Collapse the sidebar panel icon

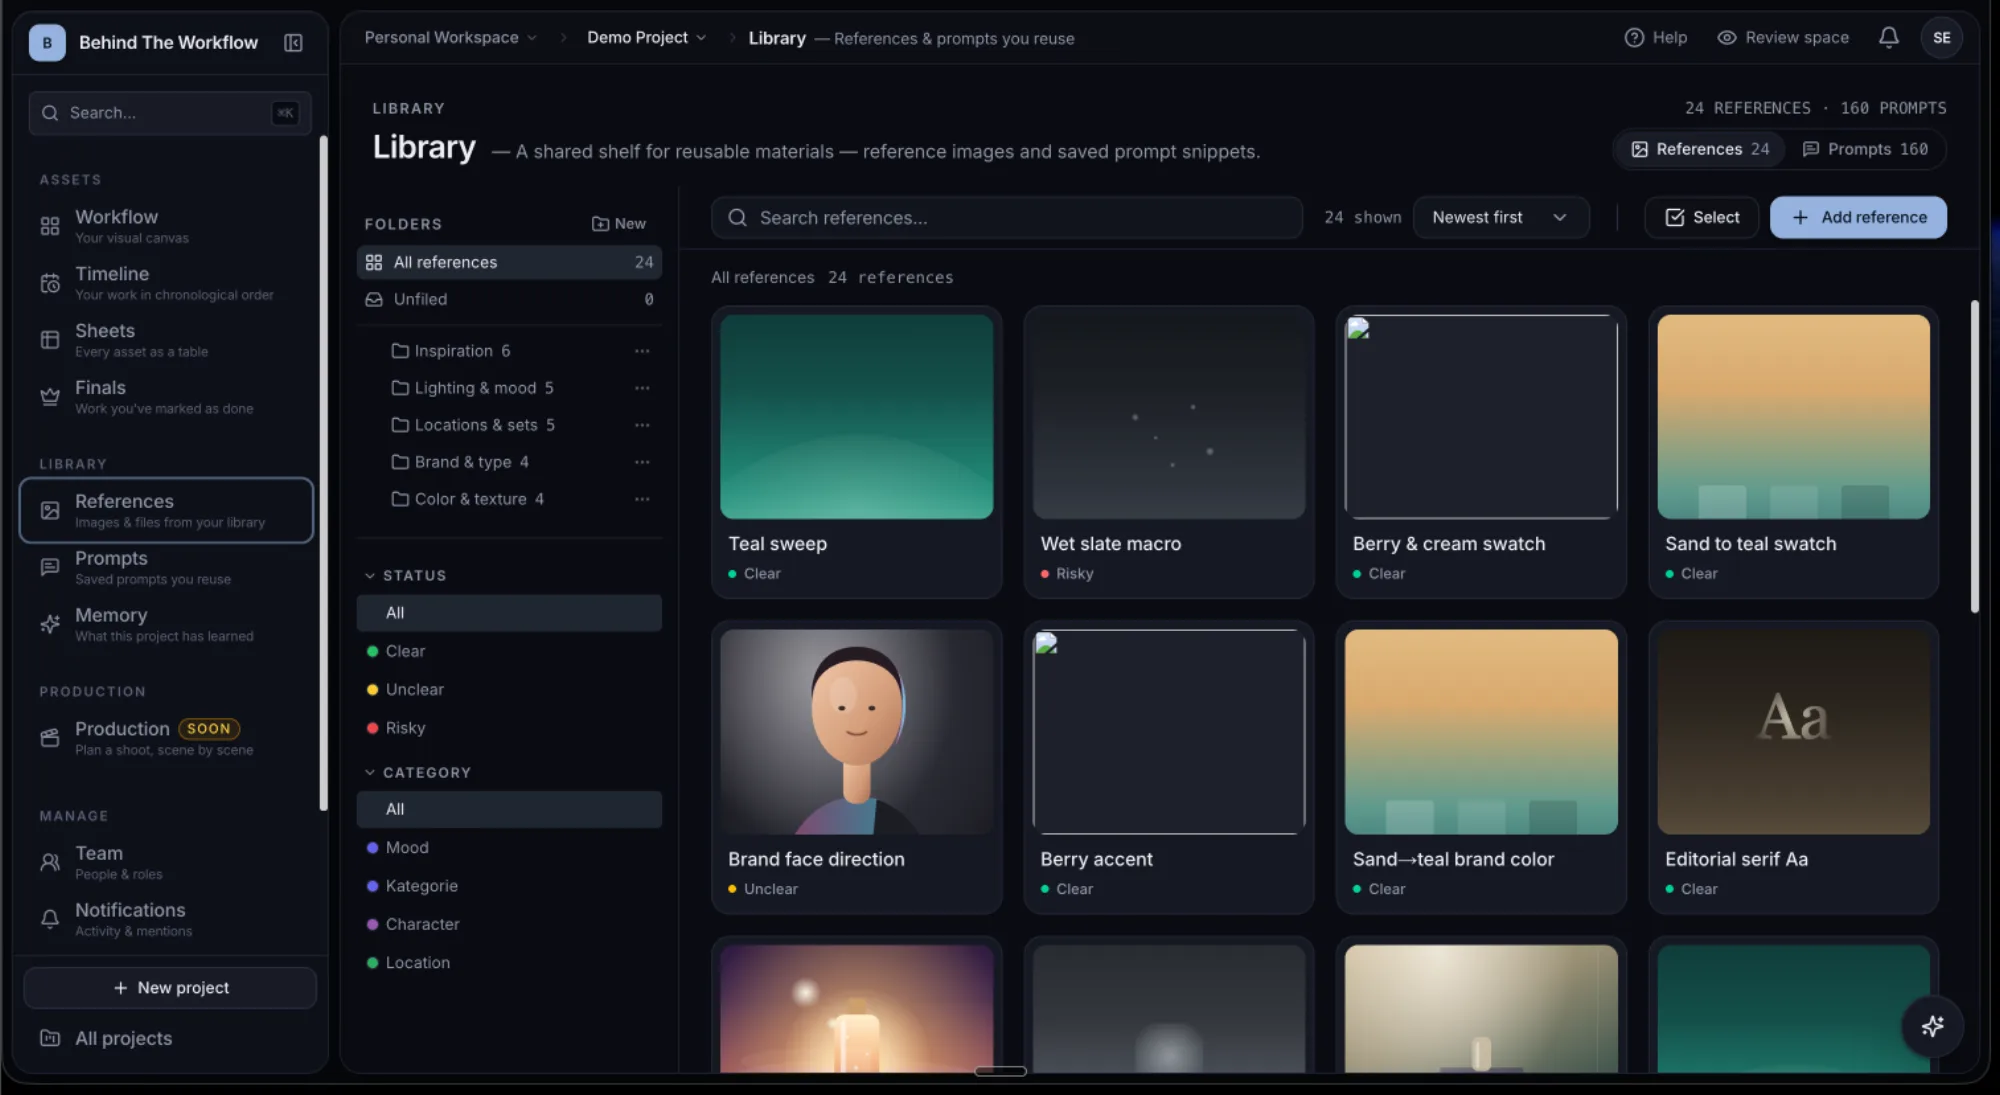[293, 42]
